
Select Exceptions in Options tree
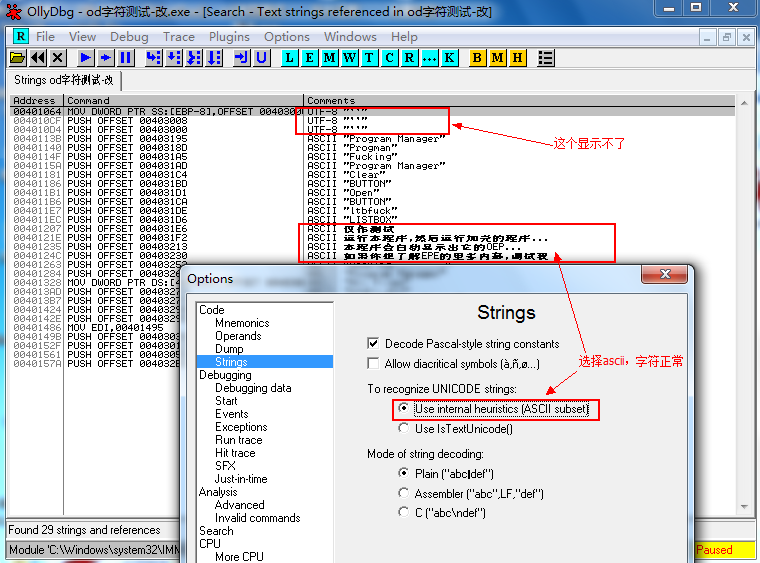pos(241,427)
